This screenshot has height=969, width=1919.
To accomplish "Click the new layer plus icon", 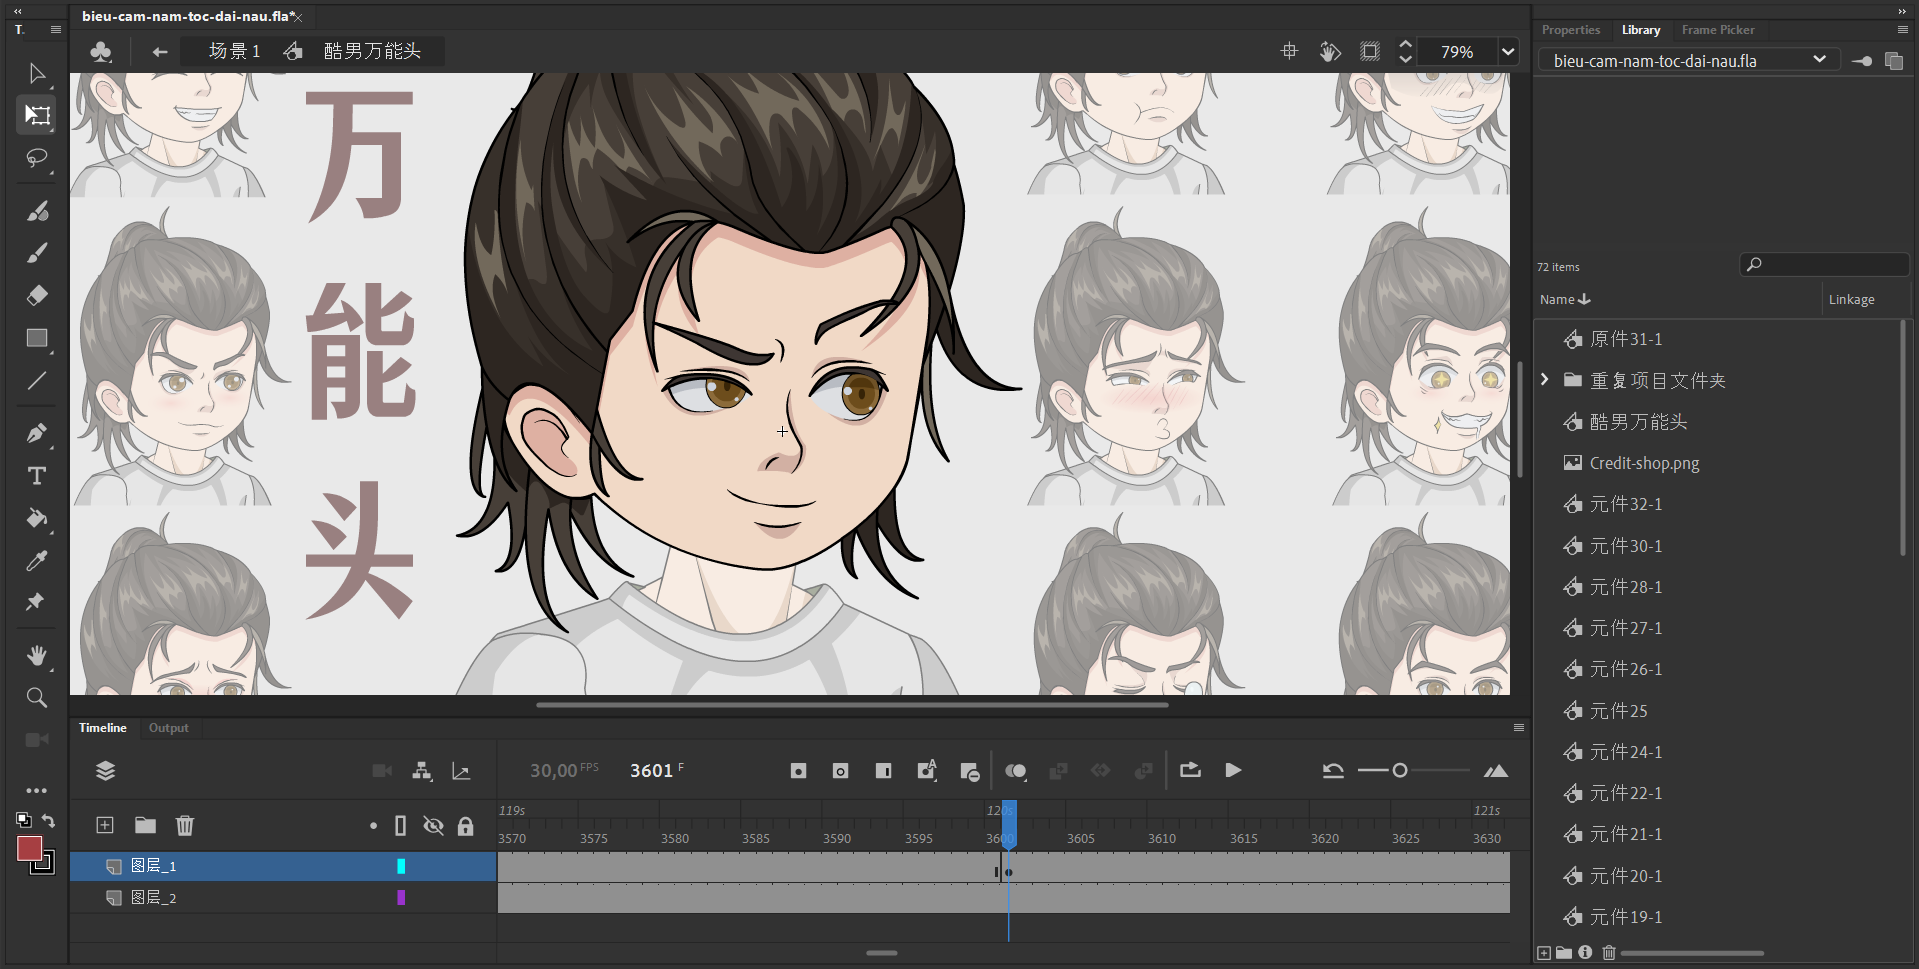I will coord(105,825).
